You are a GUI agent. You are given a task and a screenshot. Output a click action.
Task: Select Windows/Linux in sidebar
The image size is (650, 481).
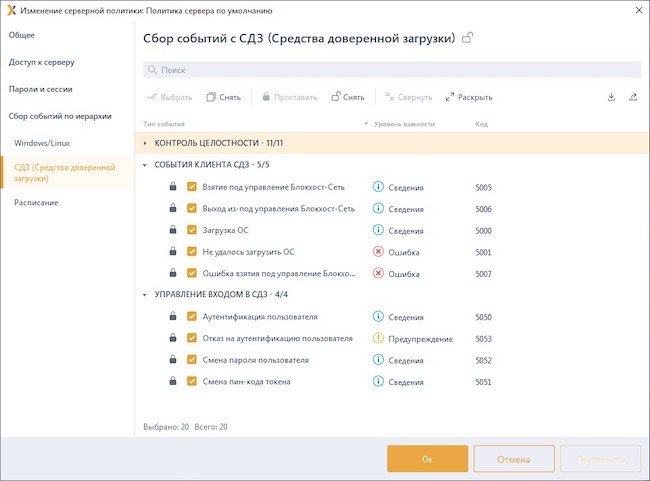42,143
